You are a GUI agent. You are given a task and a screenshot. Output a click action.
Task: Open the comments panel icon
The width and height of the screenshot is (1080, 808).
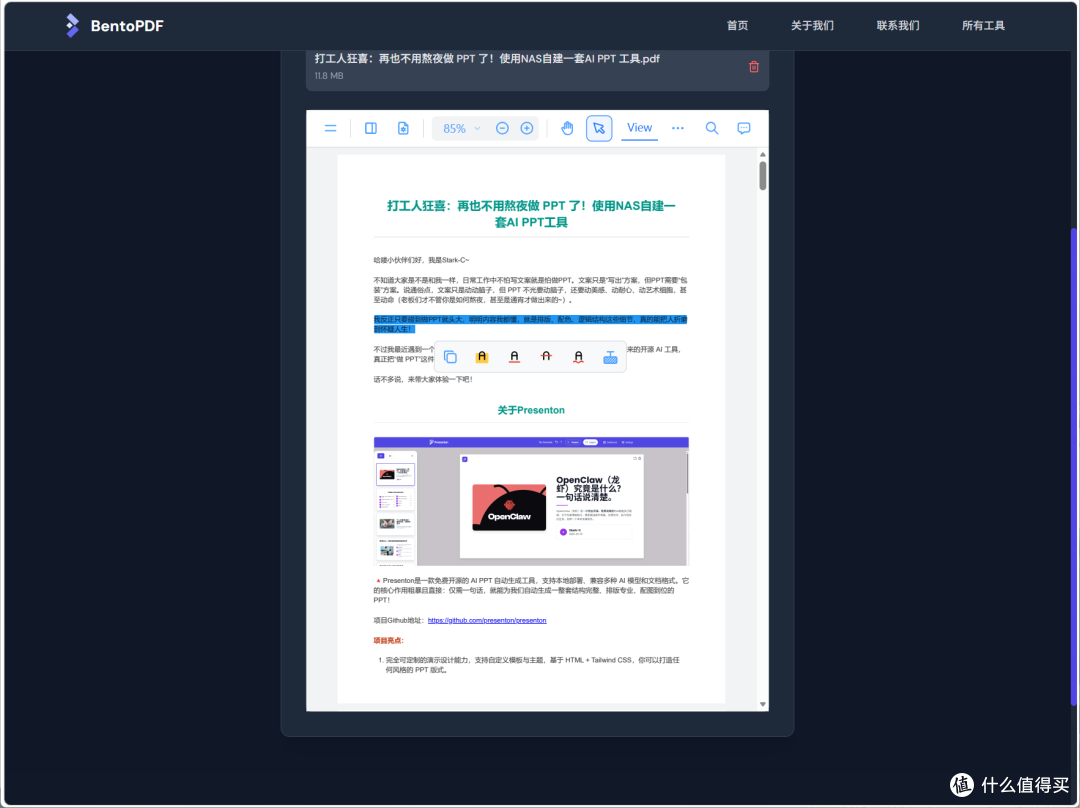tap(744, 128)
